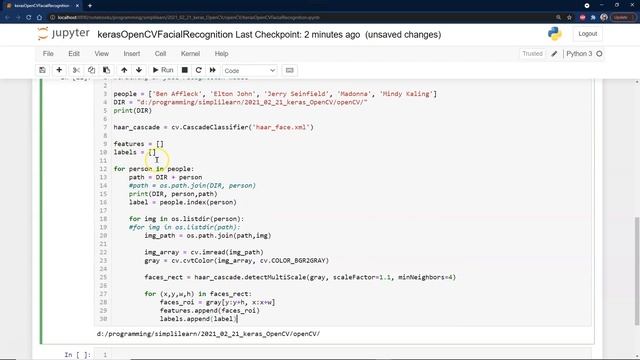The height and width of the screenshot is (360, 640).
Task: Close the kerasOpenCVFacialRecognition browser tab
Action: (x=77, y=6)
